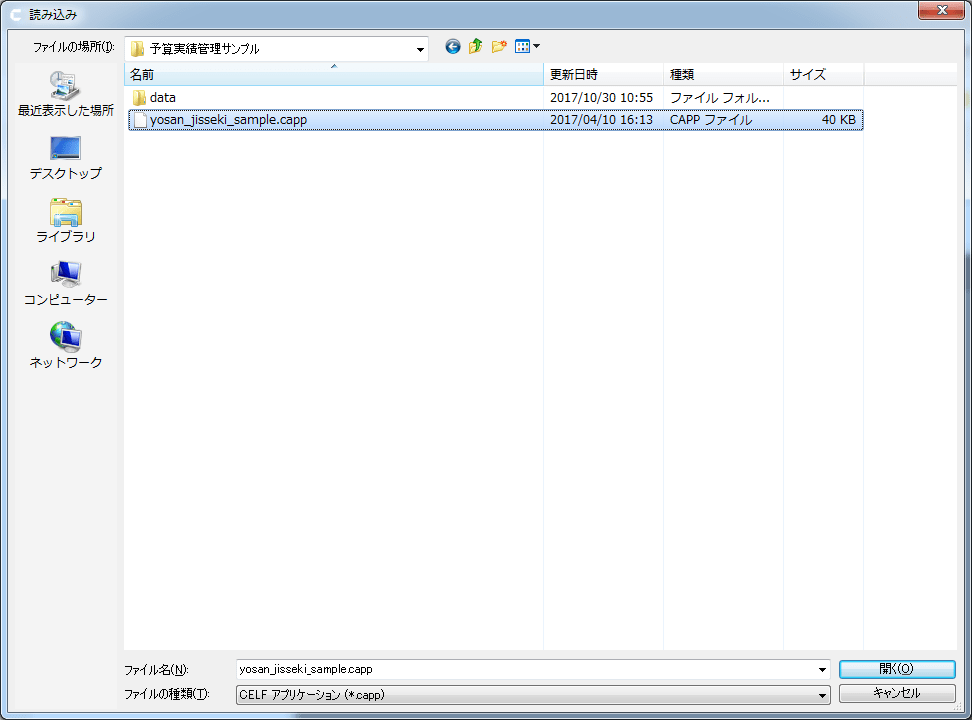The height and width of the screenshot is (720, 972).
Task: Expand the folder location dropdown
Action: [420, 49]
